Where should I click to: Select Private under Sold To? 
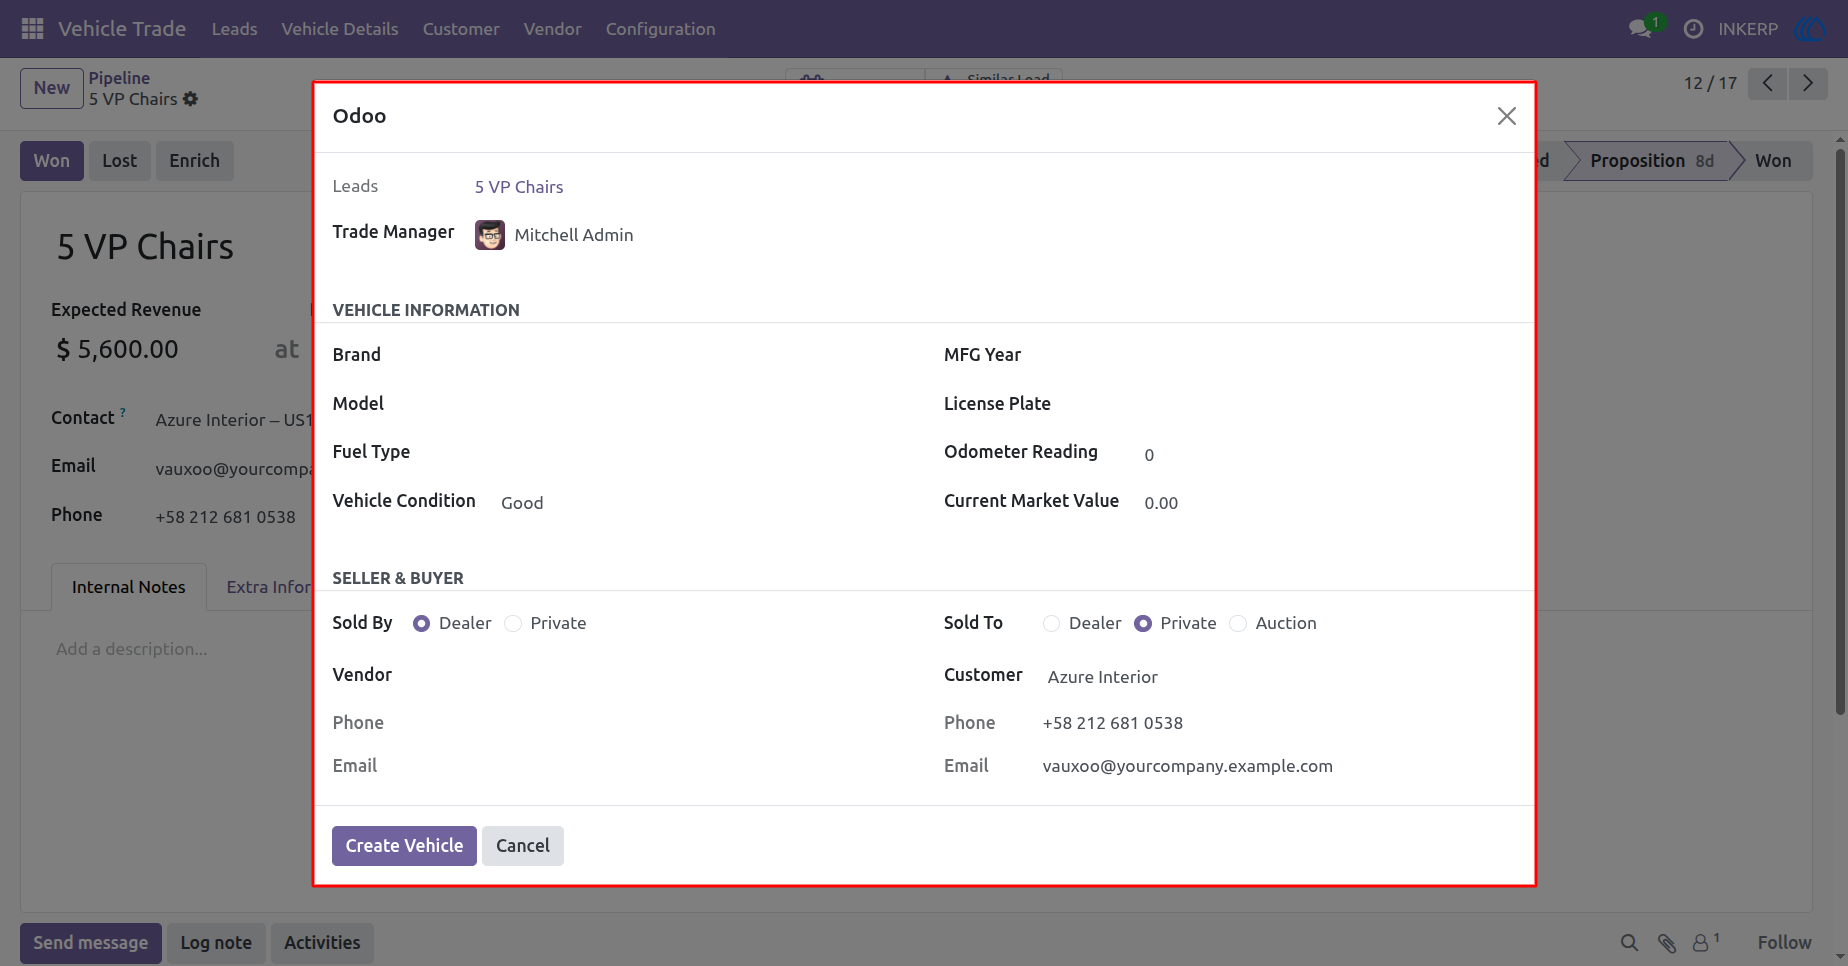tap(1143, 623)
